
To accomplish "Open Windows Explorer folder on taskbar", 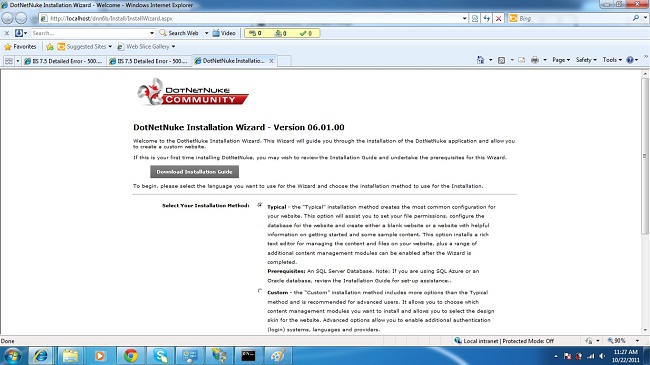I will 70,356.
